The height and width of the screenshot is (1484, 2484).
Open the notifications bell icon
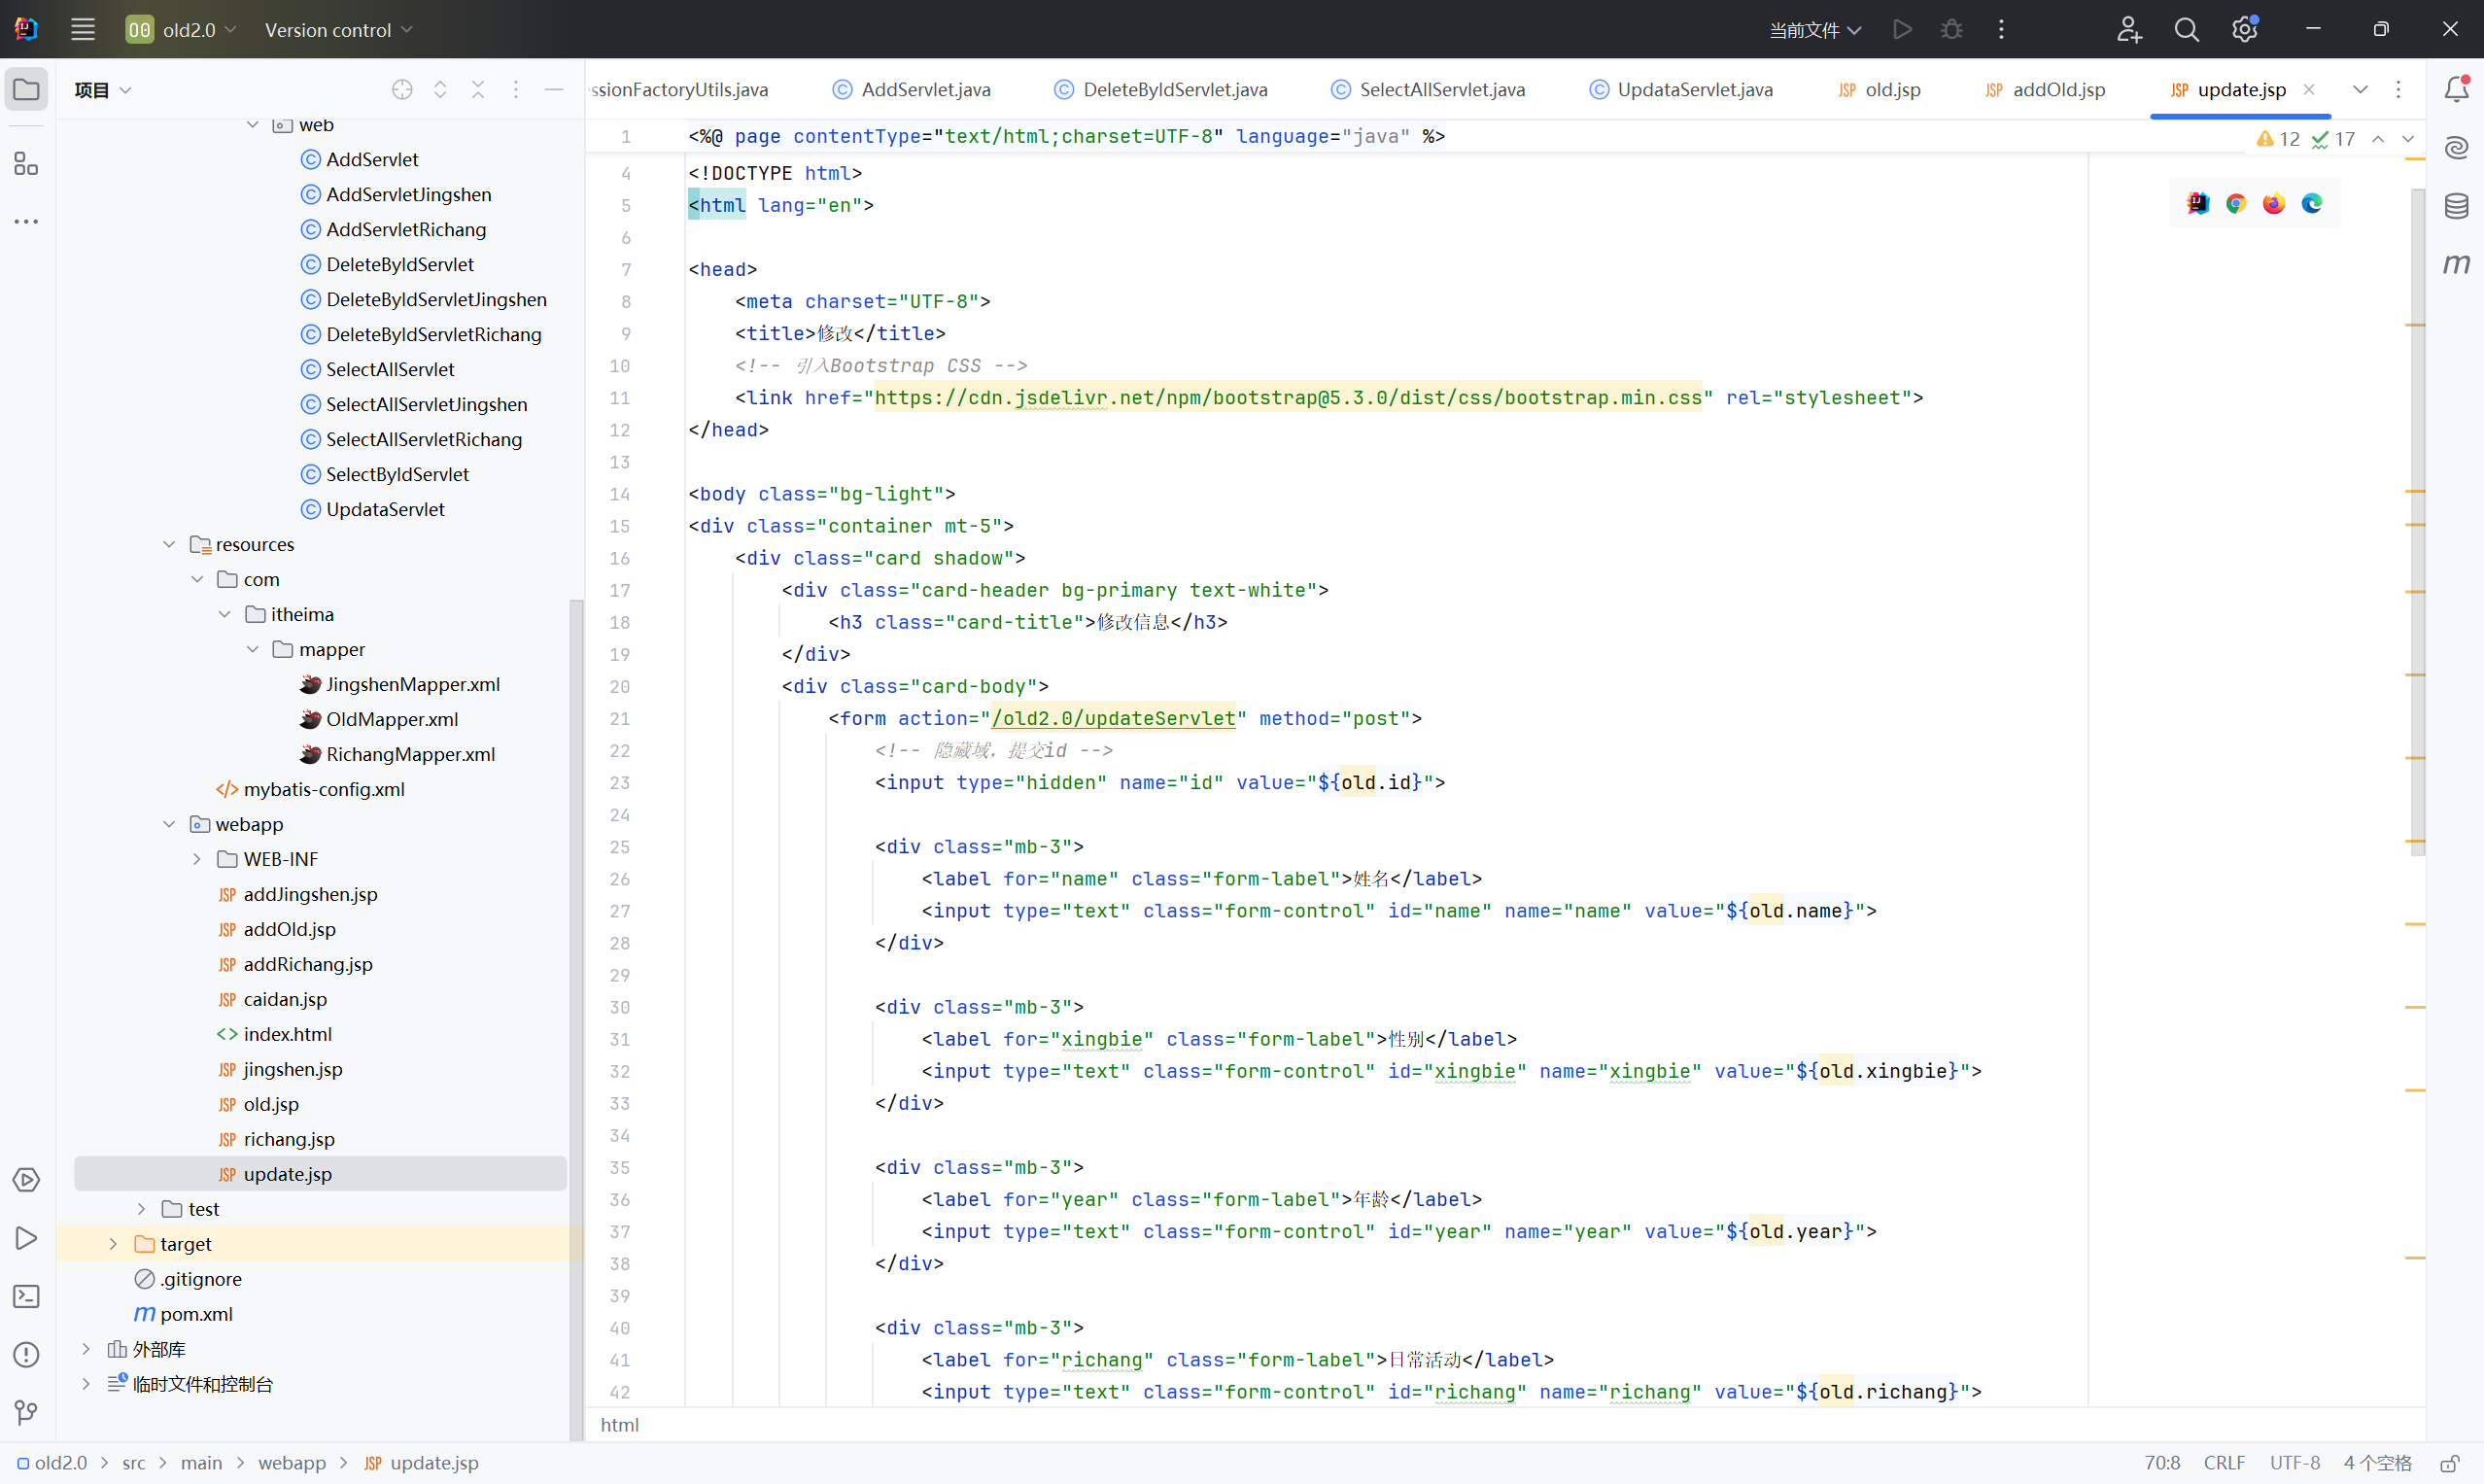[2456, 90]
